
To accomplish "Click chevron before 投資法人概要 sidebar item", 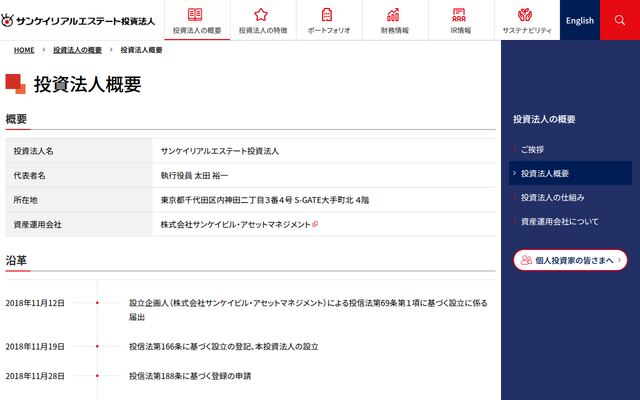I will (x=514, y=173).
